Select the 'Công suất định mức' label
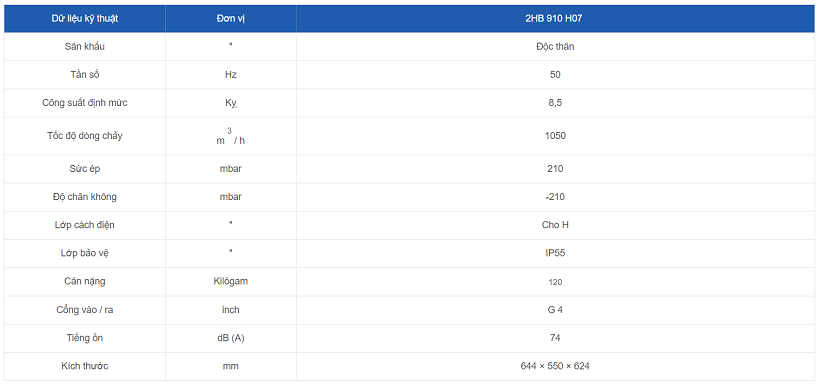The width and height of the screenshot is (820, 385). coord(85,103)
